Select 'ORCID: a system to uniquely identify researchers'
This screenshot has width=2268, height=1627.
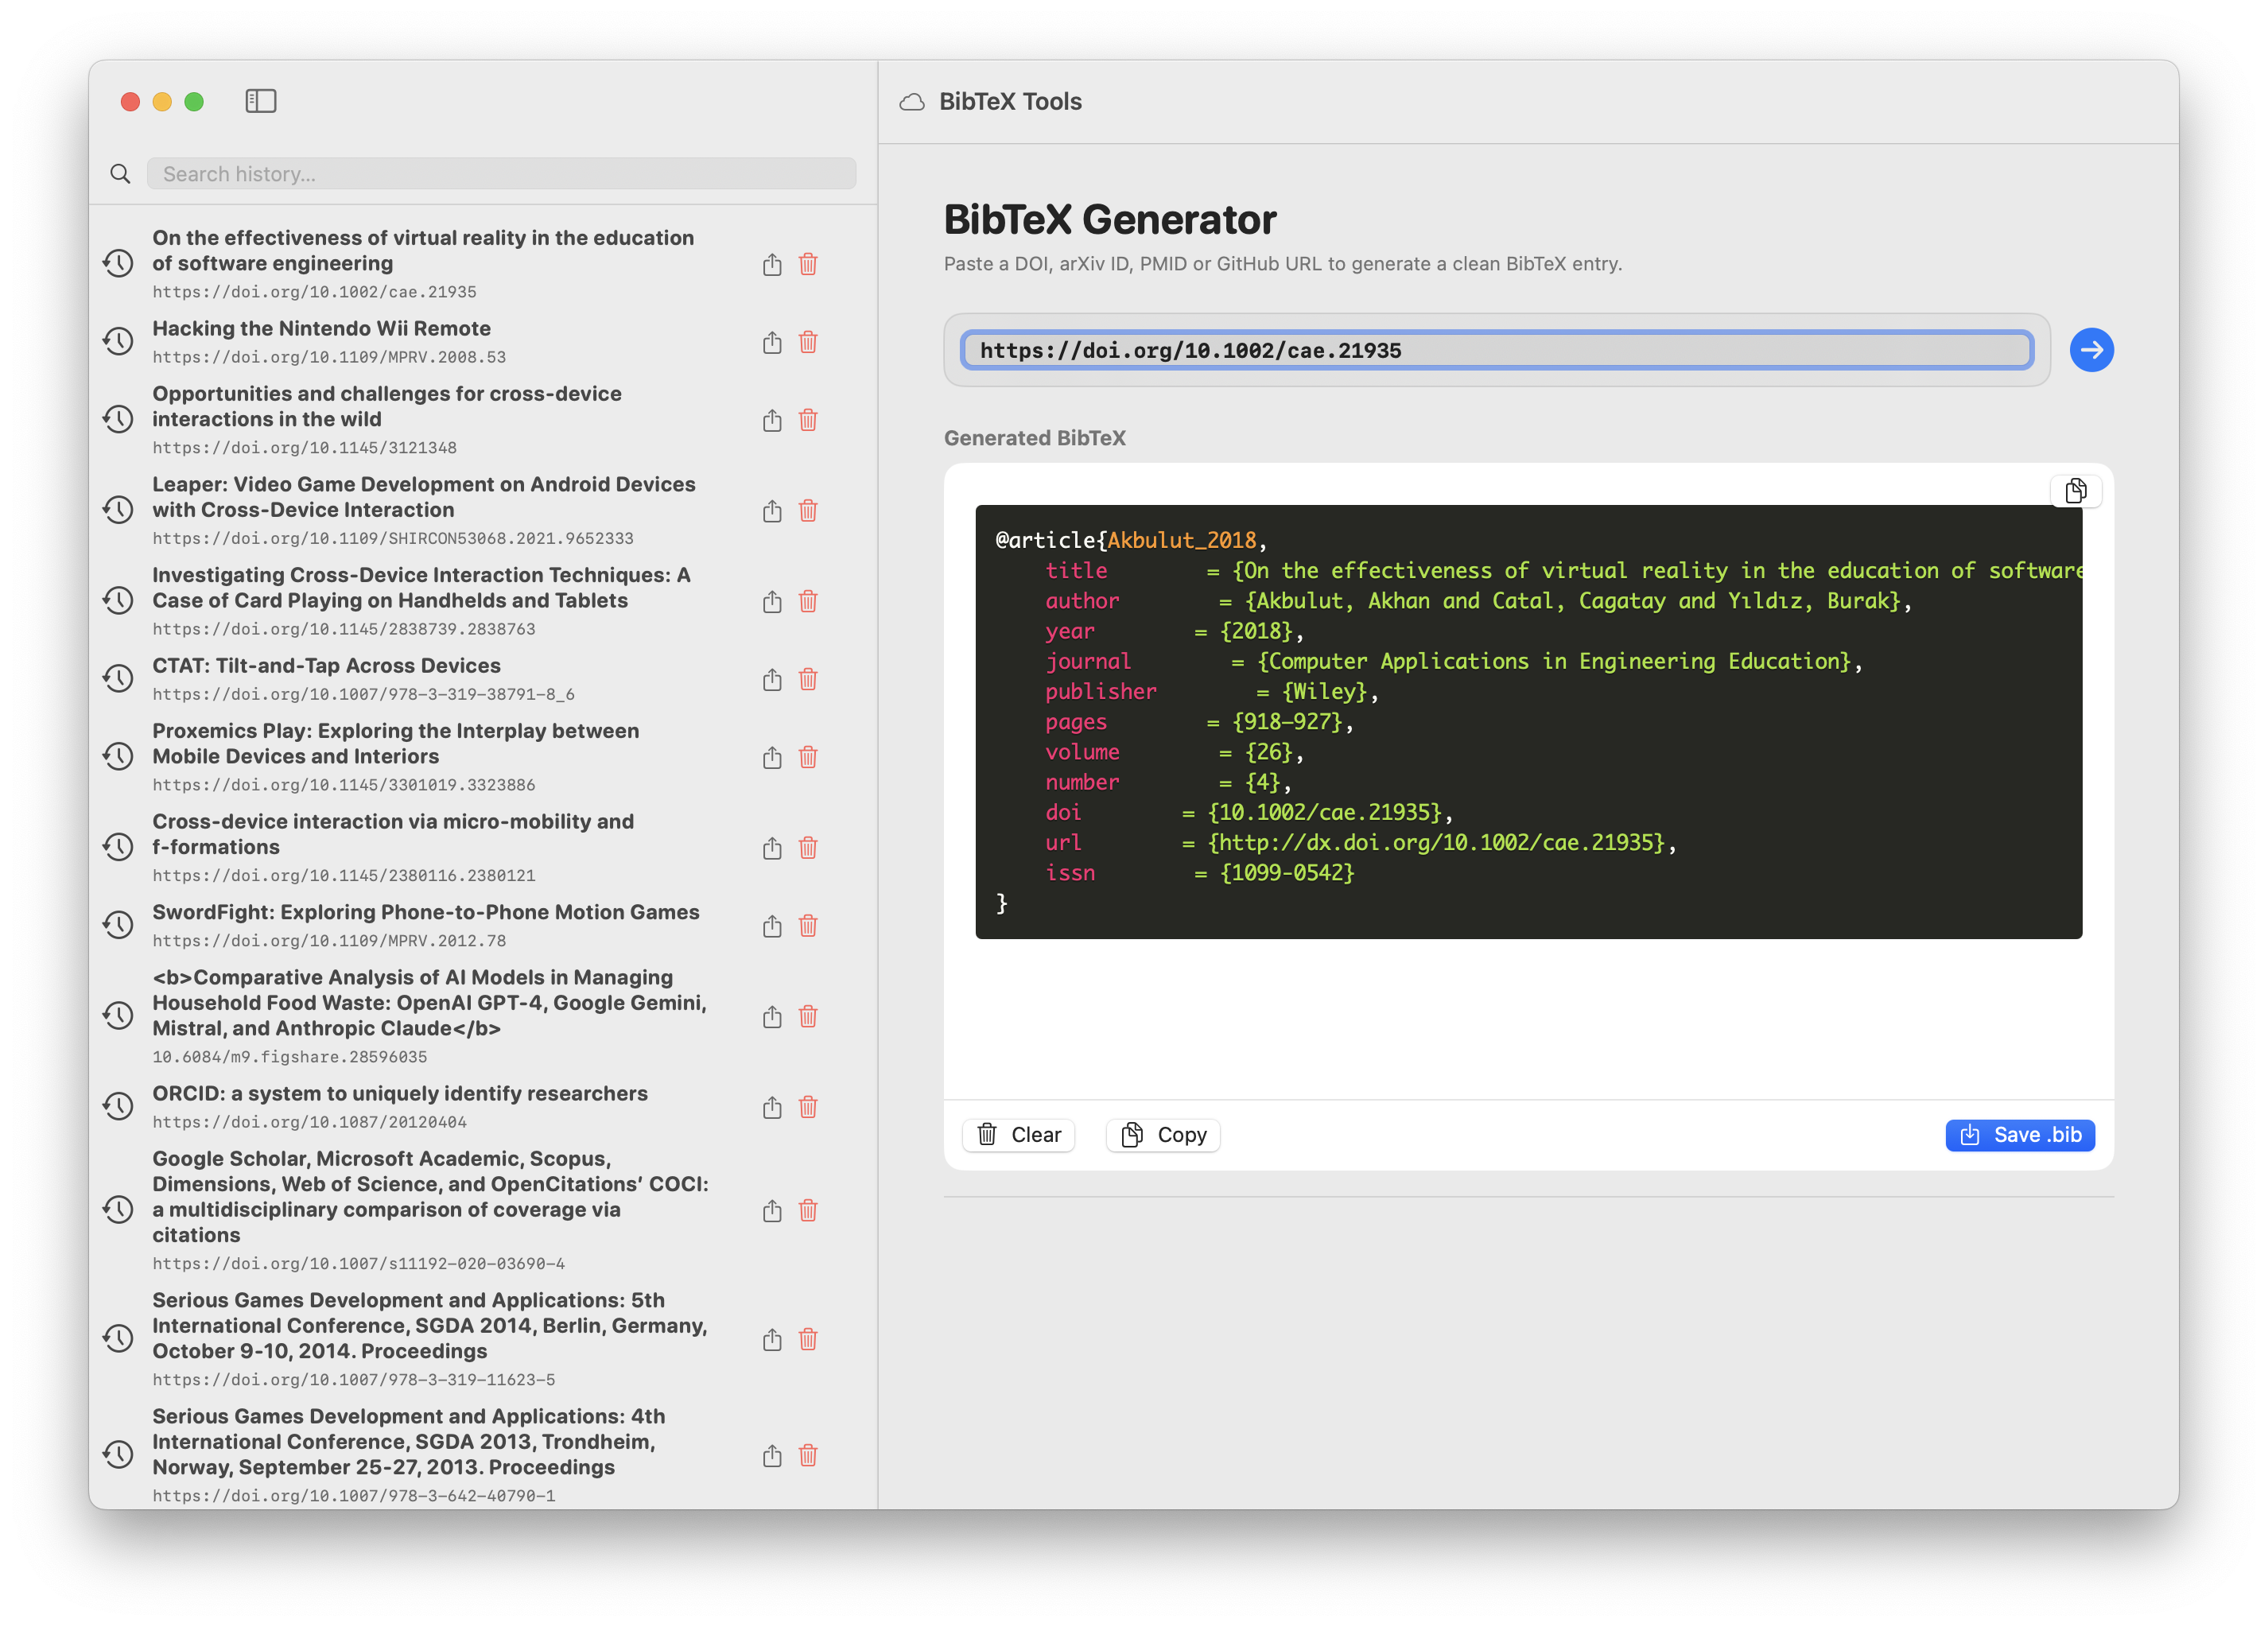[x=400, y=1093]
